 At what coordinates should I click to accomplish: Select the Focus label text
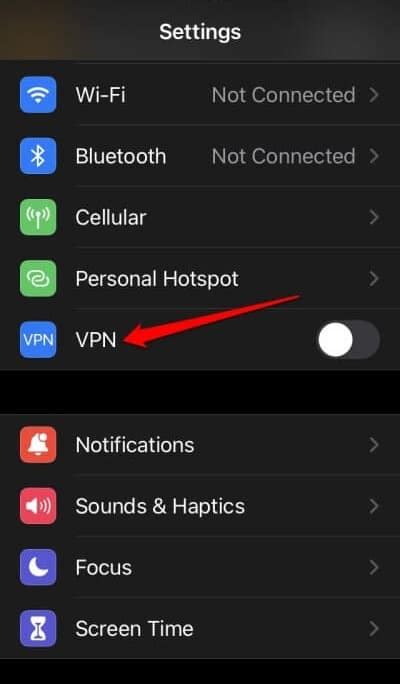coord(103,568)
